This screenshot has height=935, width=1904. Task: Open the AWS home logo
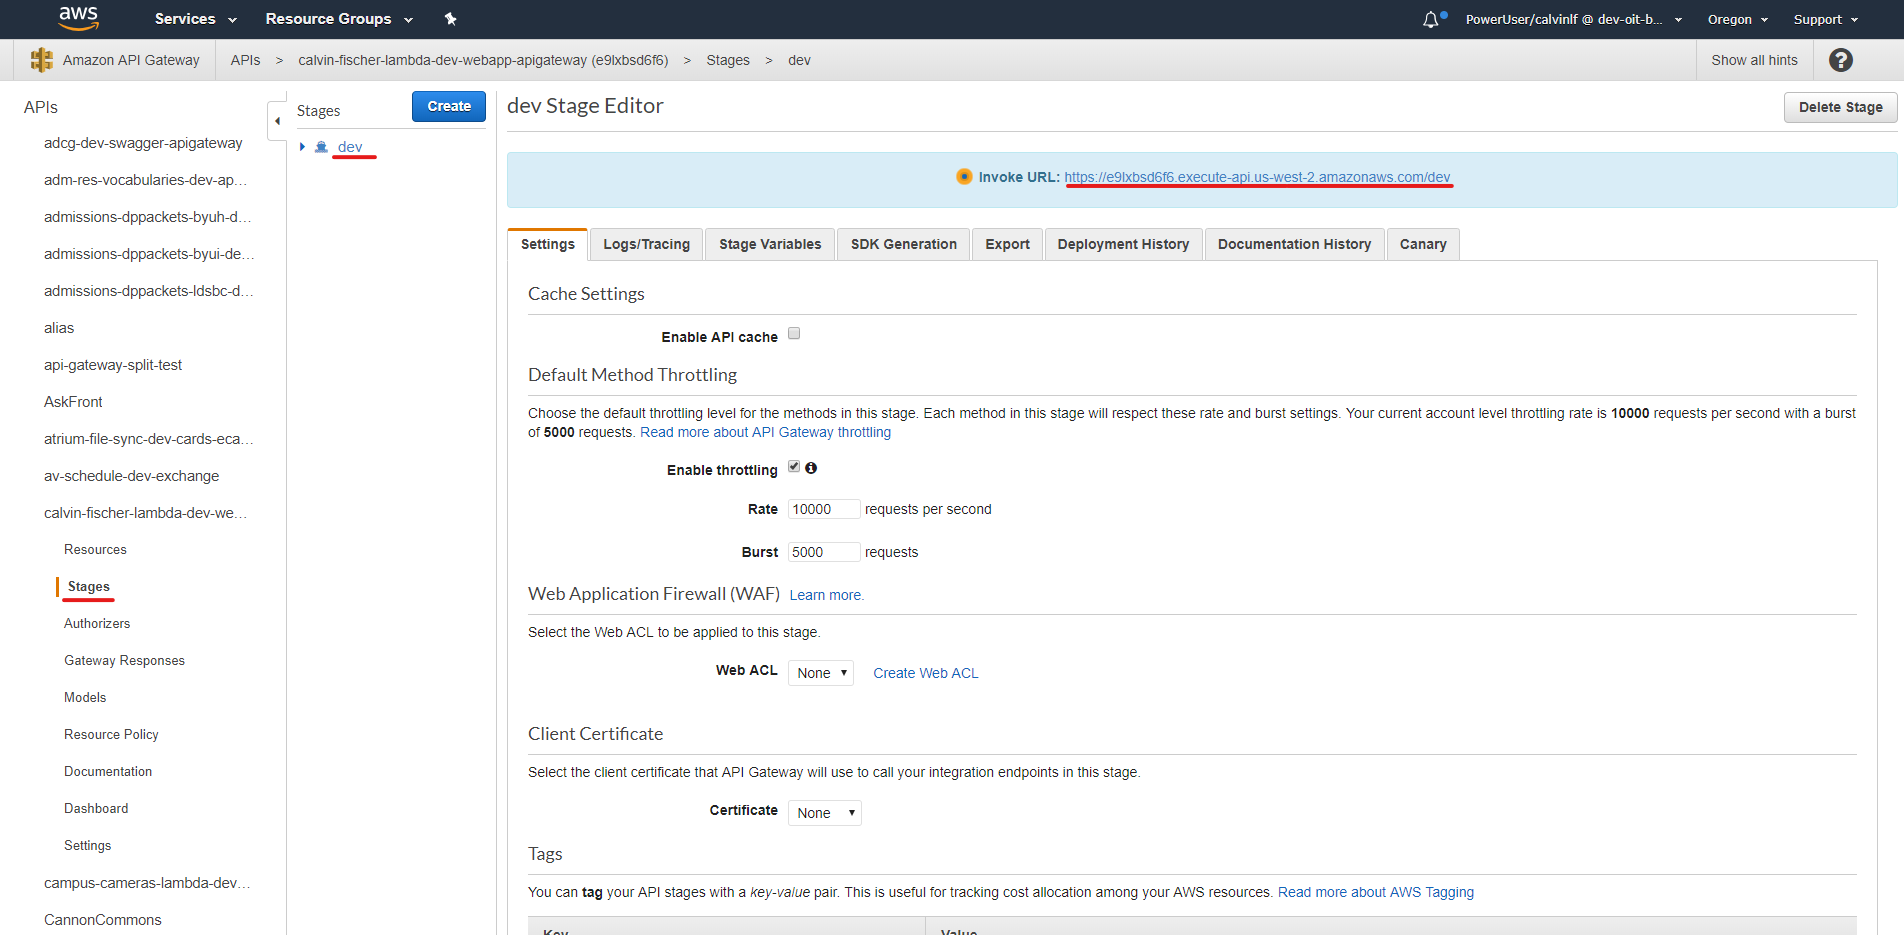click(78, 18)
